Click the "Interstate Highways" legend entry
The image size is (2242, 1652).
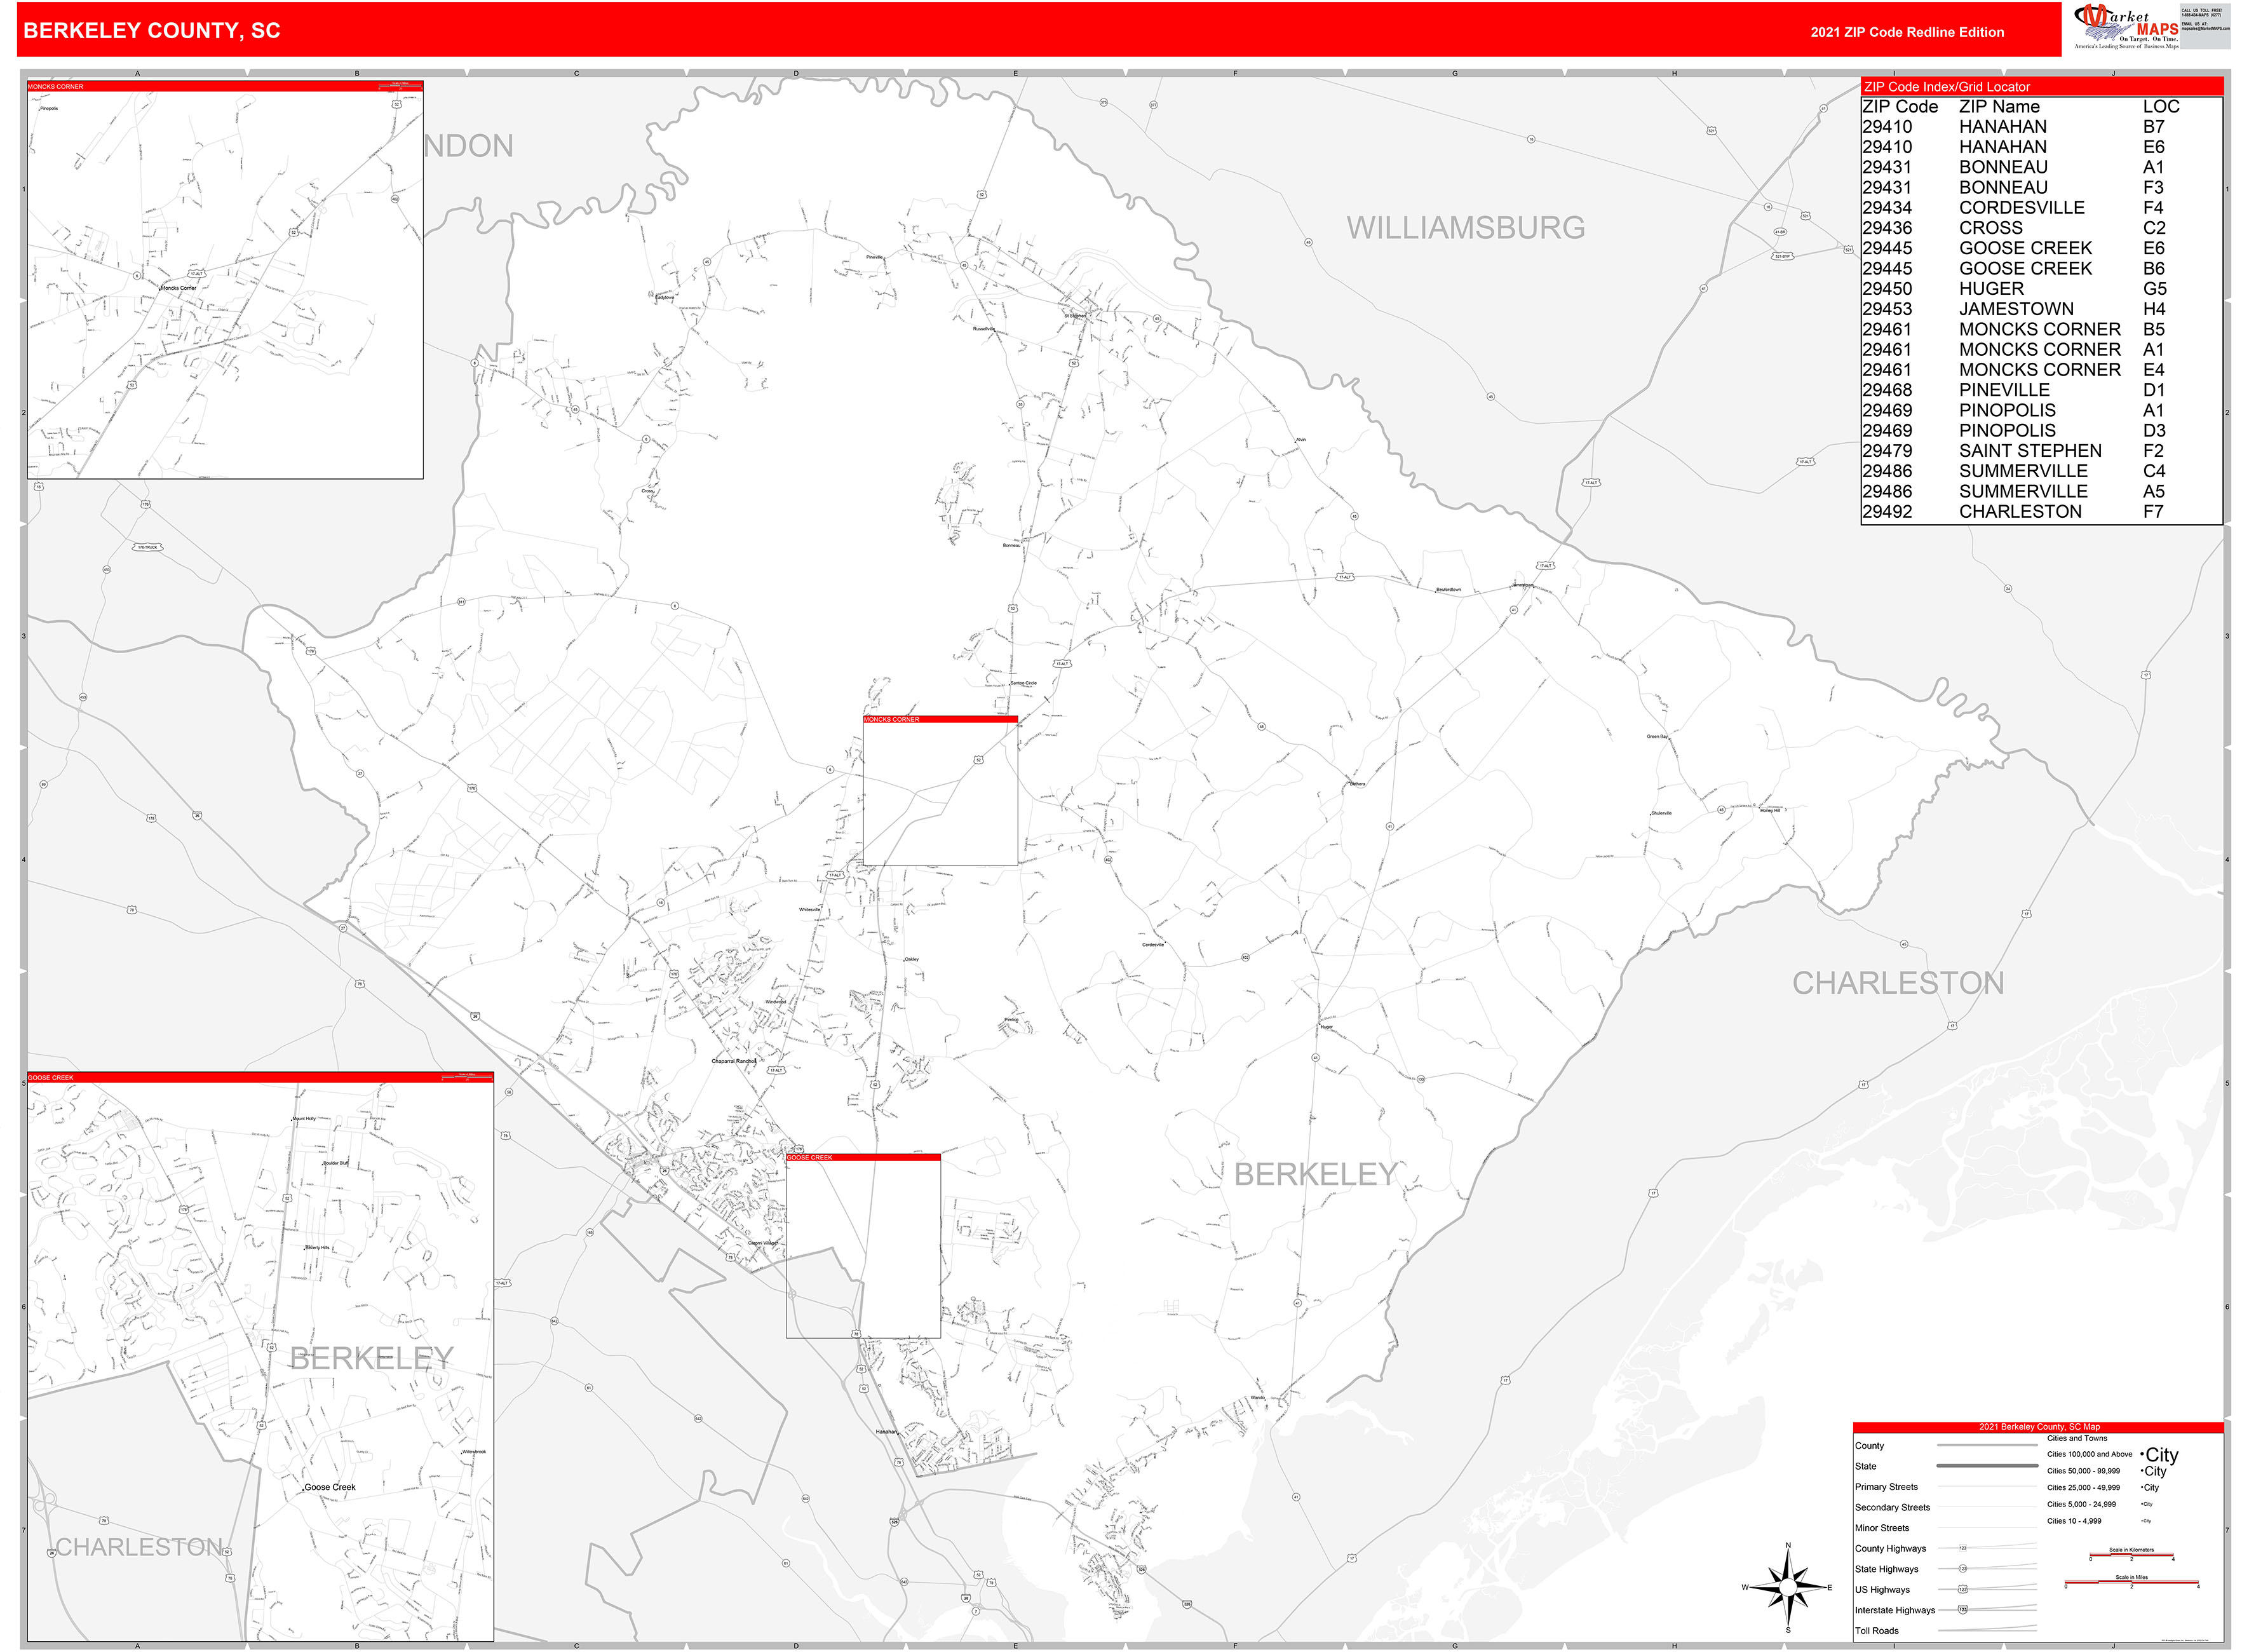1945,1610
